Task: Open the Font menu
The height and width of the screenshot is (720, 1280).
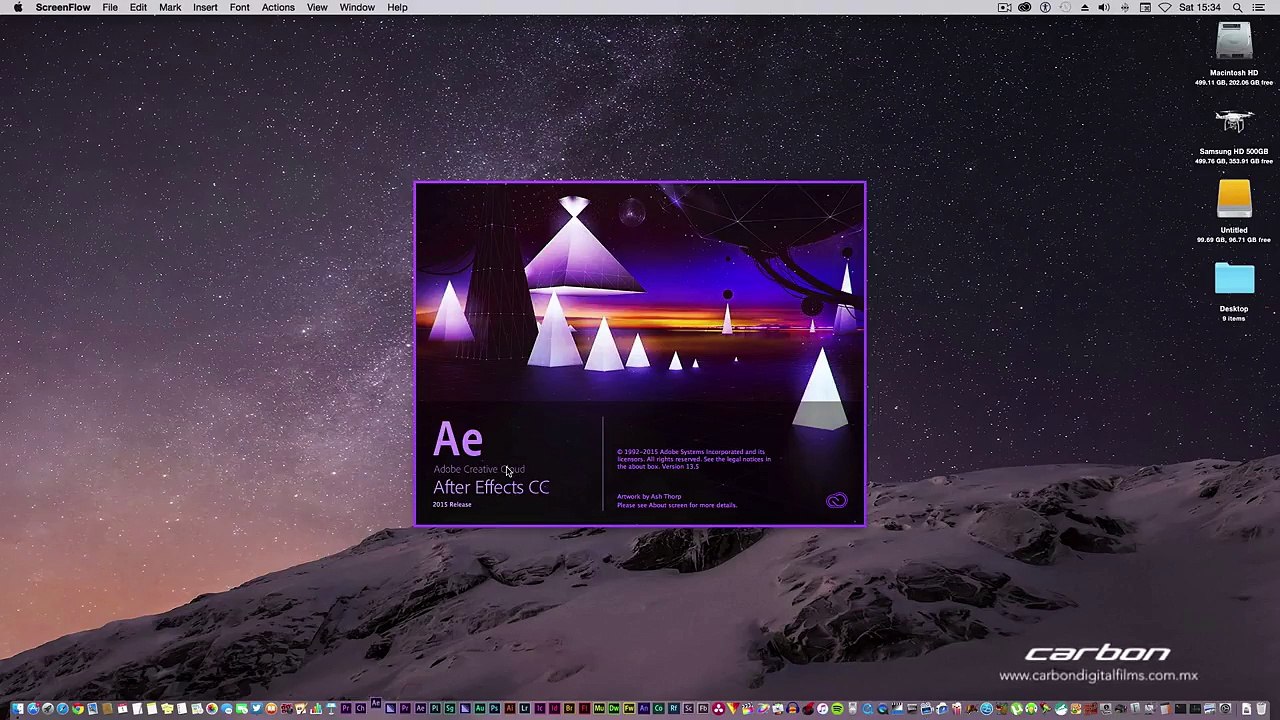Action: coord(239,7)
